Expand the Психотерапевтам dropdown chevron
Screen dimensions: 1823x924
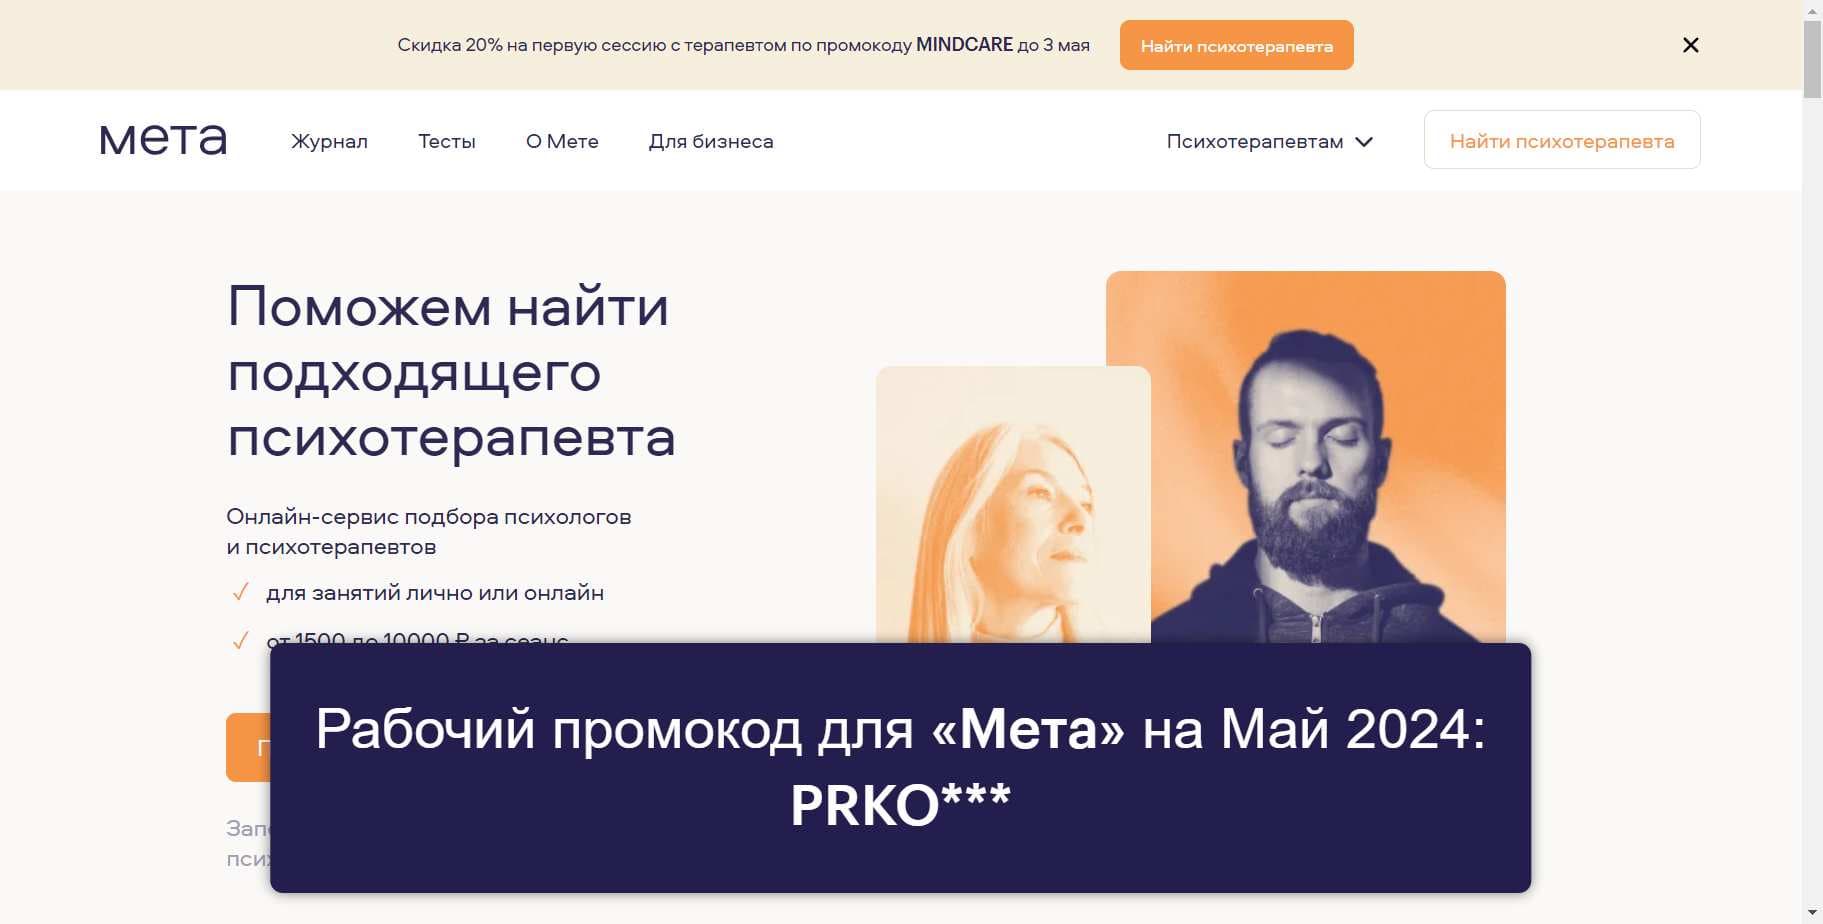1364,142
